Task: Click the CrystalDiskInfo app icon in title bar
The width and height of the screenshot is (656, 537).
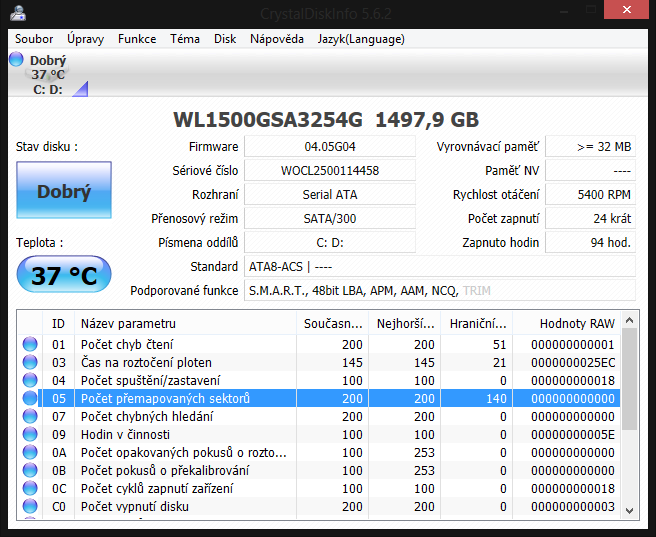Action: 17,11
